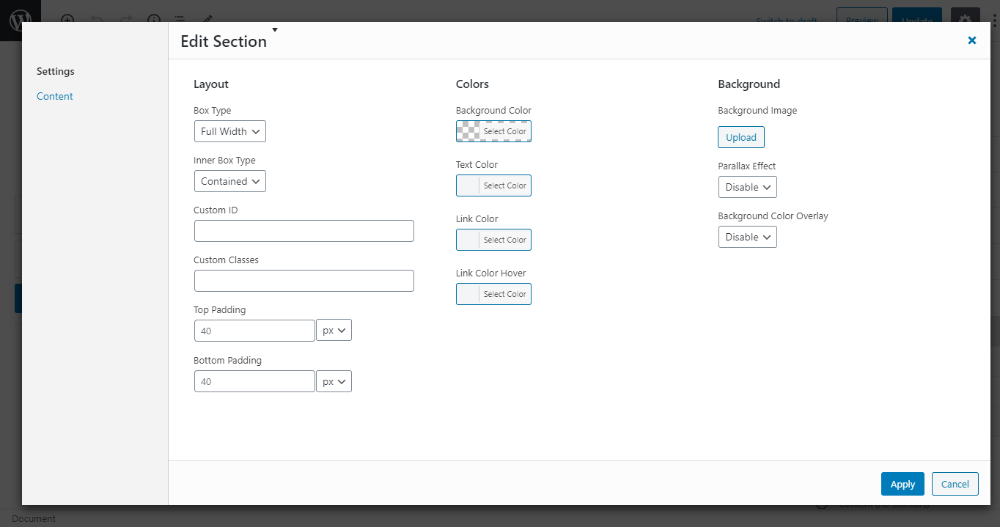This screenshot has height=527, width=1000.
Task: Apply the section settings
Action: pyautogui.click(x=902, y=484)
